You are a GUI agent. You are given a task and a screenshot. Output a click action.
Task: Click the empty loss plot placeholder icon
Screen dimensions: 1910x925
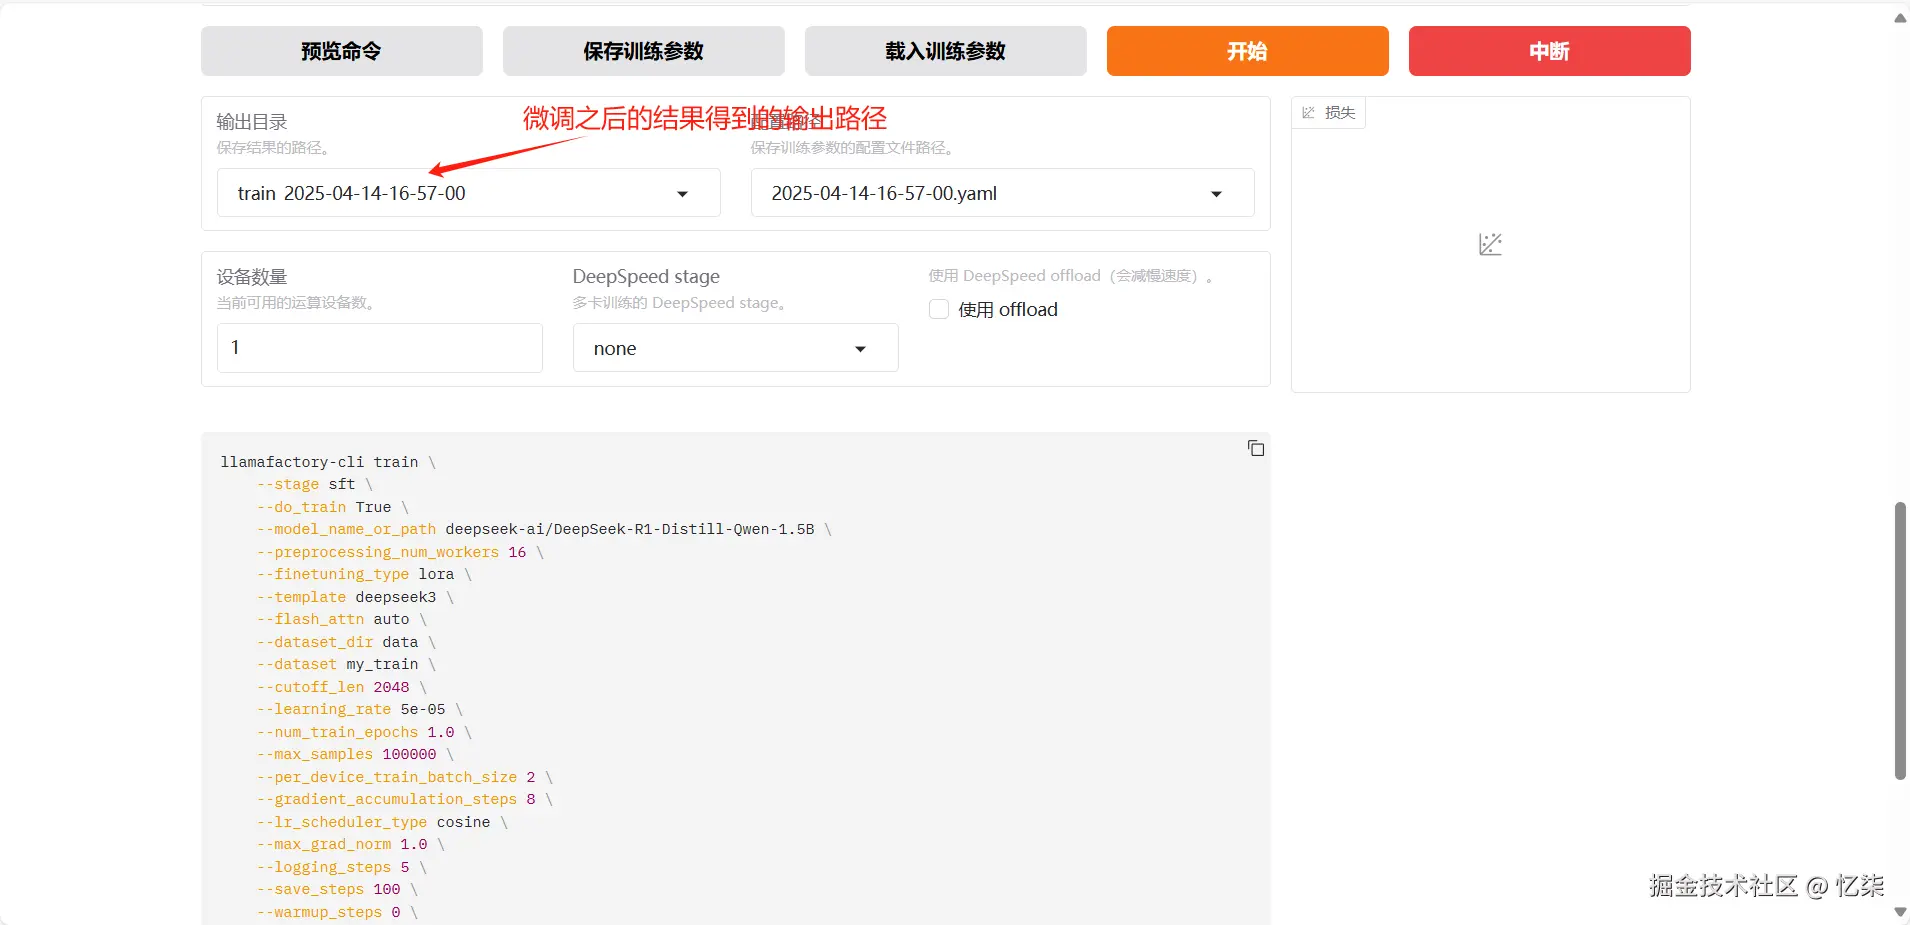coord(1490,244)
